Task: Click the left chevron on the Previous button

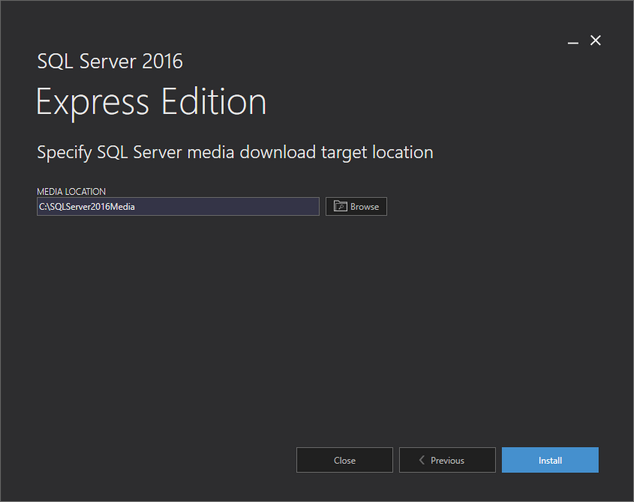Action: pyautogui.click(x=422, y=460)
